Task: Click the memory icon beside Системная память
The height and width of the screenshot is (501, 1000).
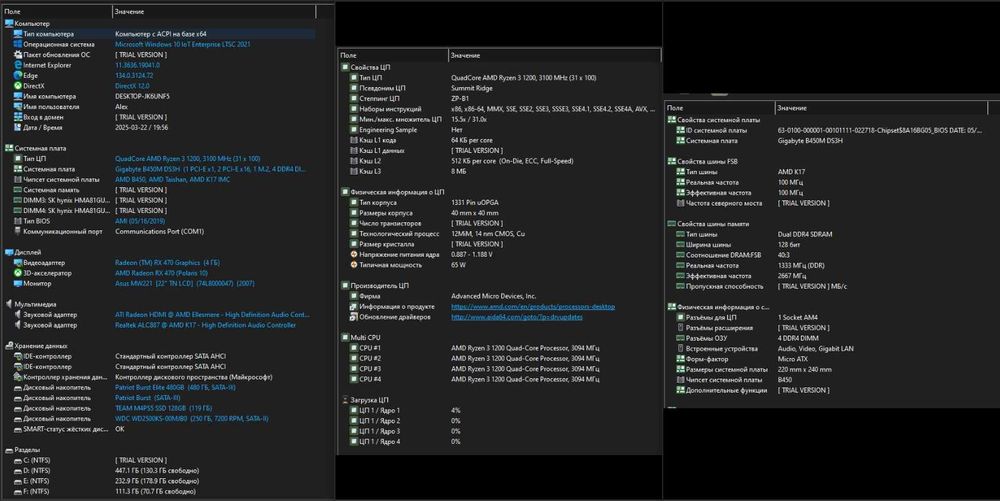Action: pyautogui.click(x=18, y=190)
